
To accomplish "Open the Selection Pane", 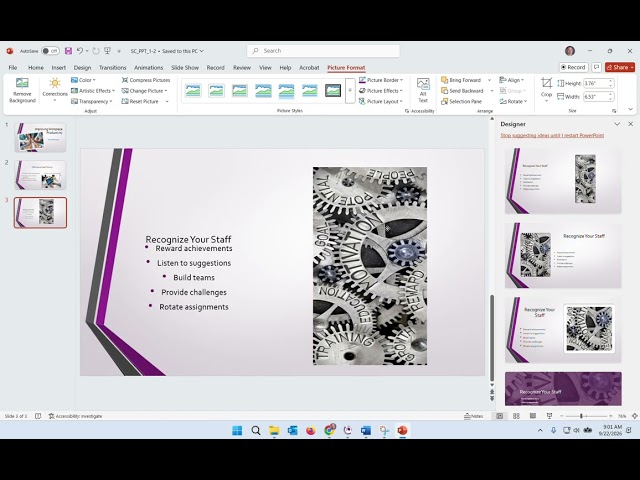I will pos(462,101).
